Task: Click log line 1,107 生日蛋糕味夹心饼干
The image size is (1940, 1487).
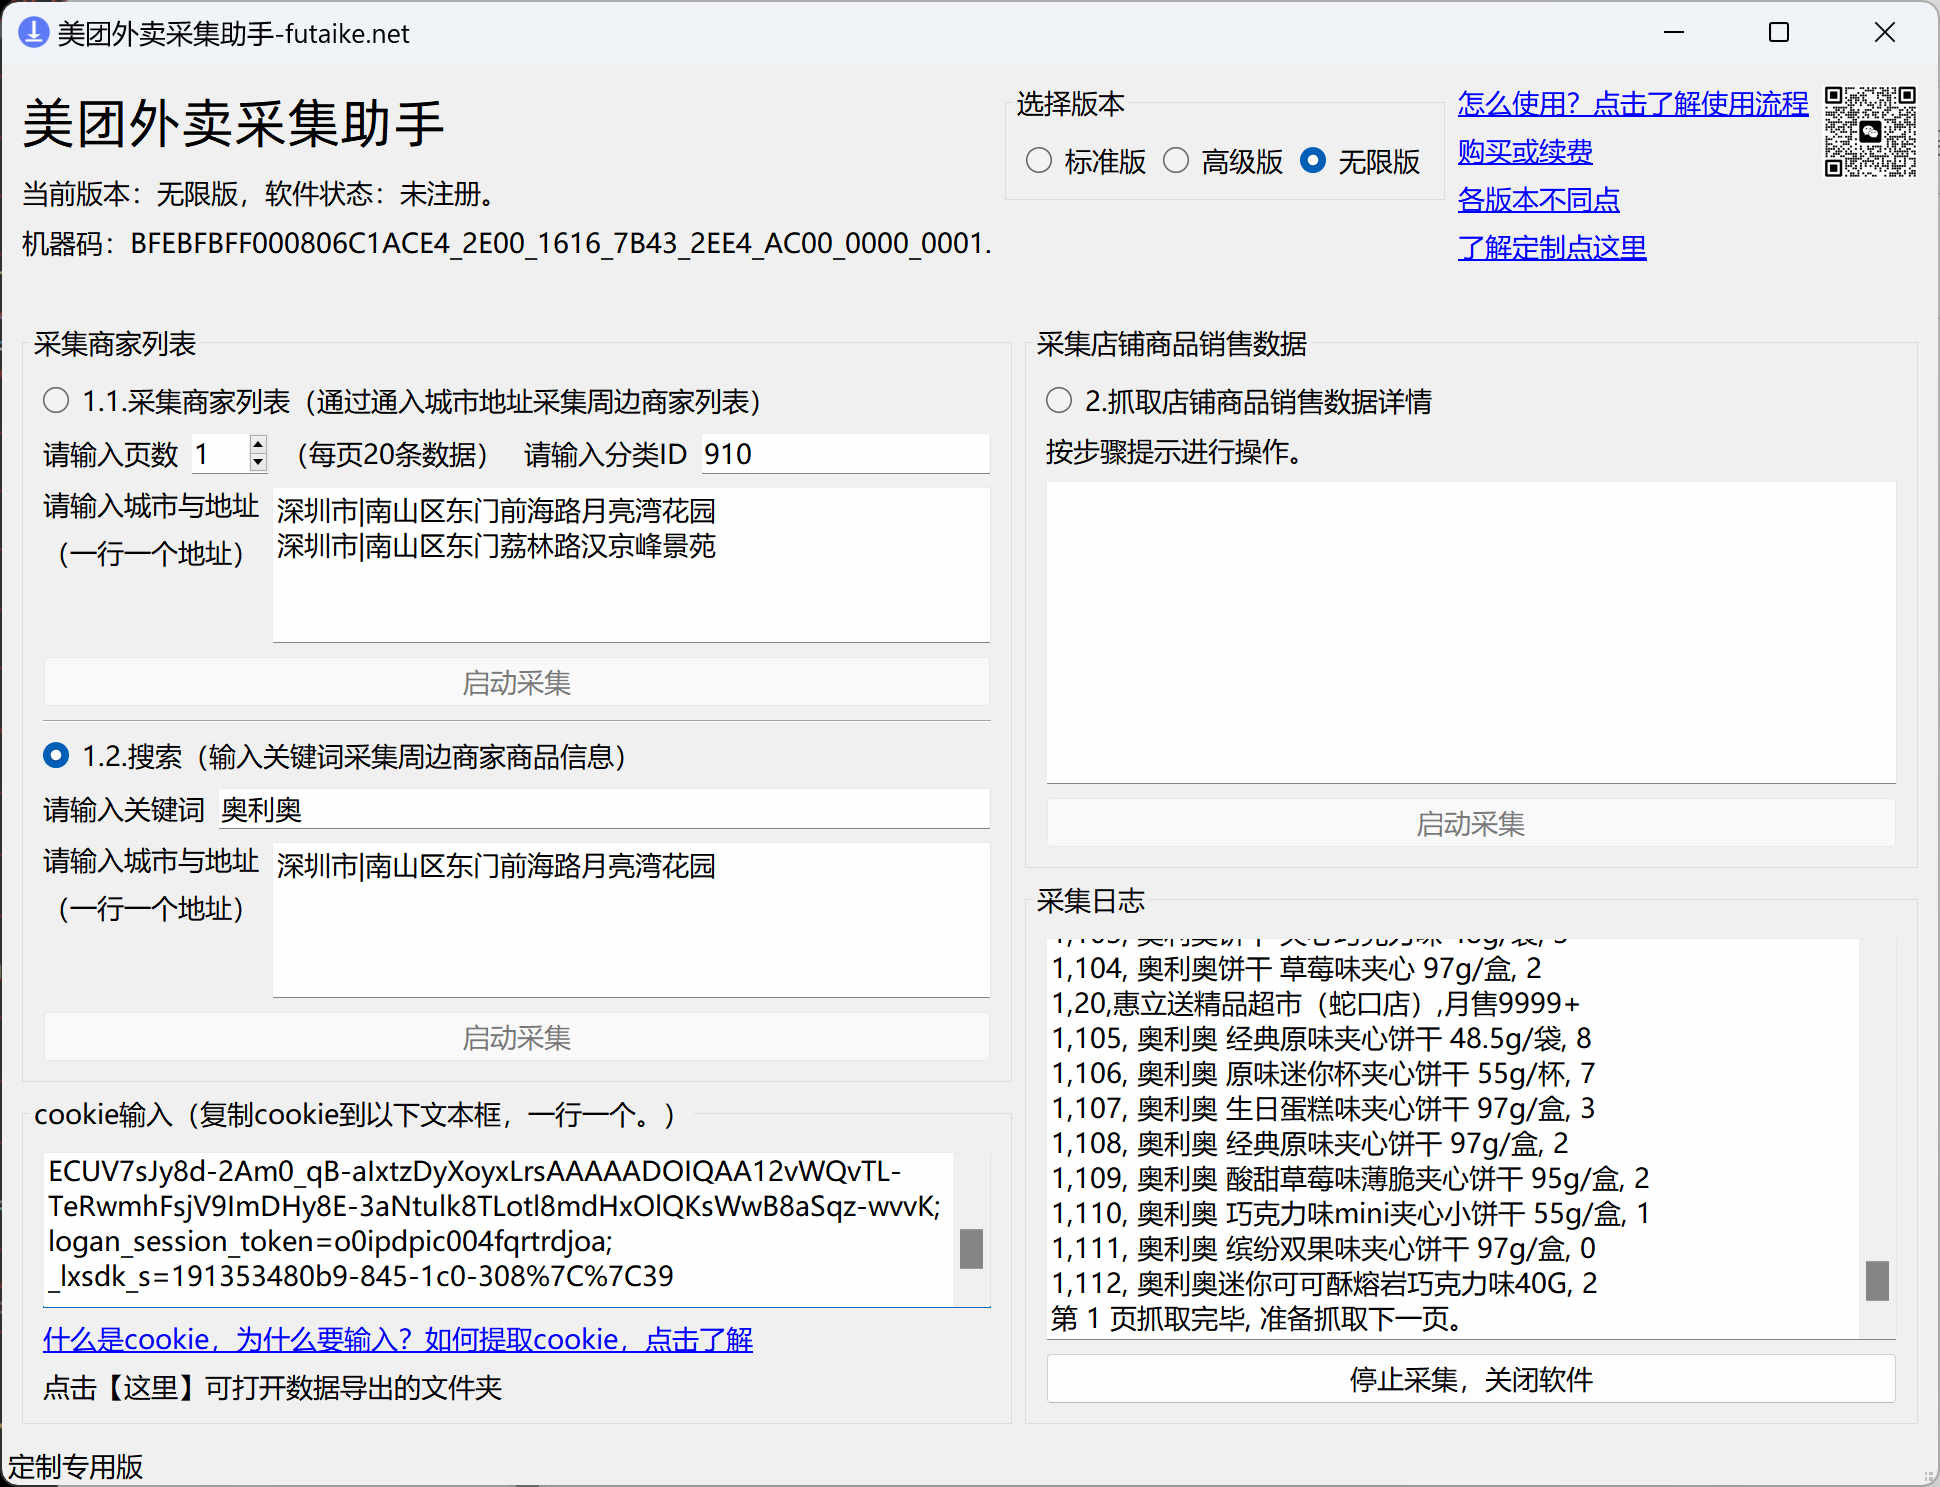Action: coord(1323,1109)
